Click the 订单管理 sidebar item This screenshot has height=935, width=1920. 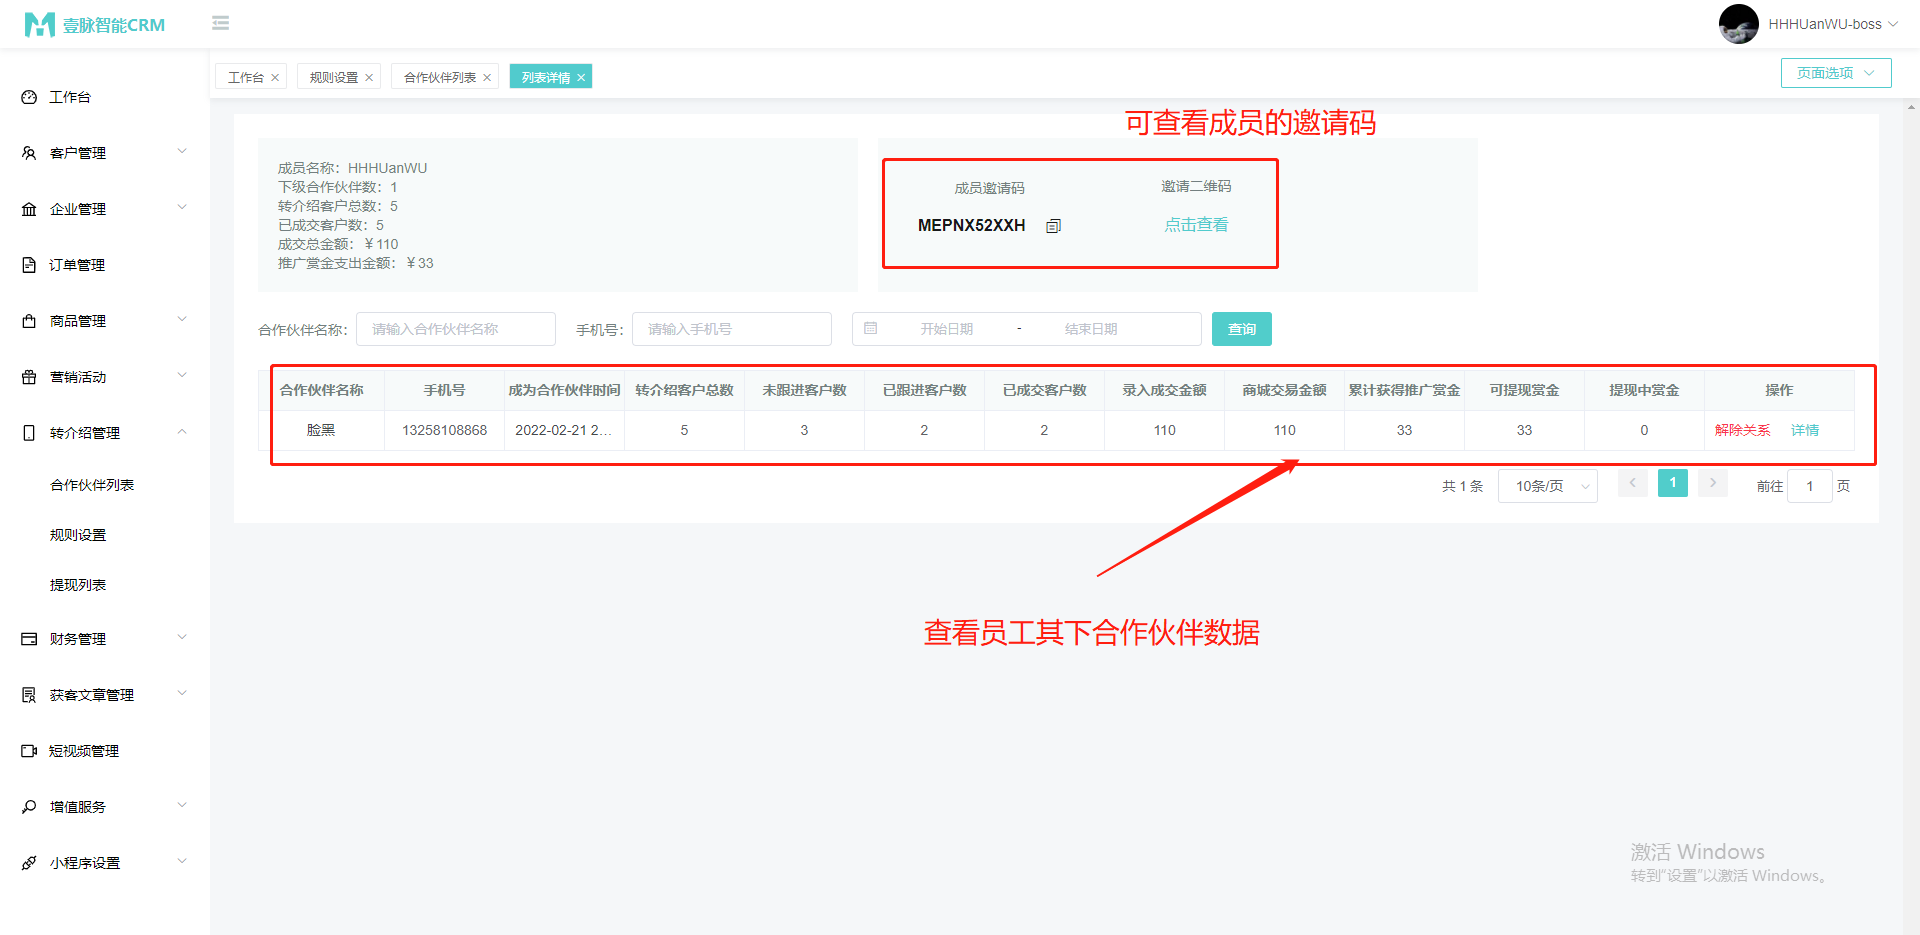(77, 265)
